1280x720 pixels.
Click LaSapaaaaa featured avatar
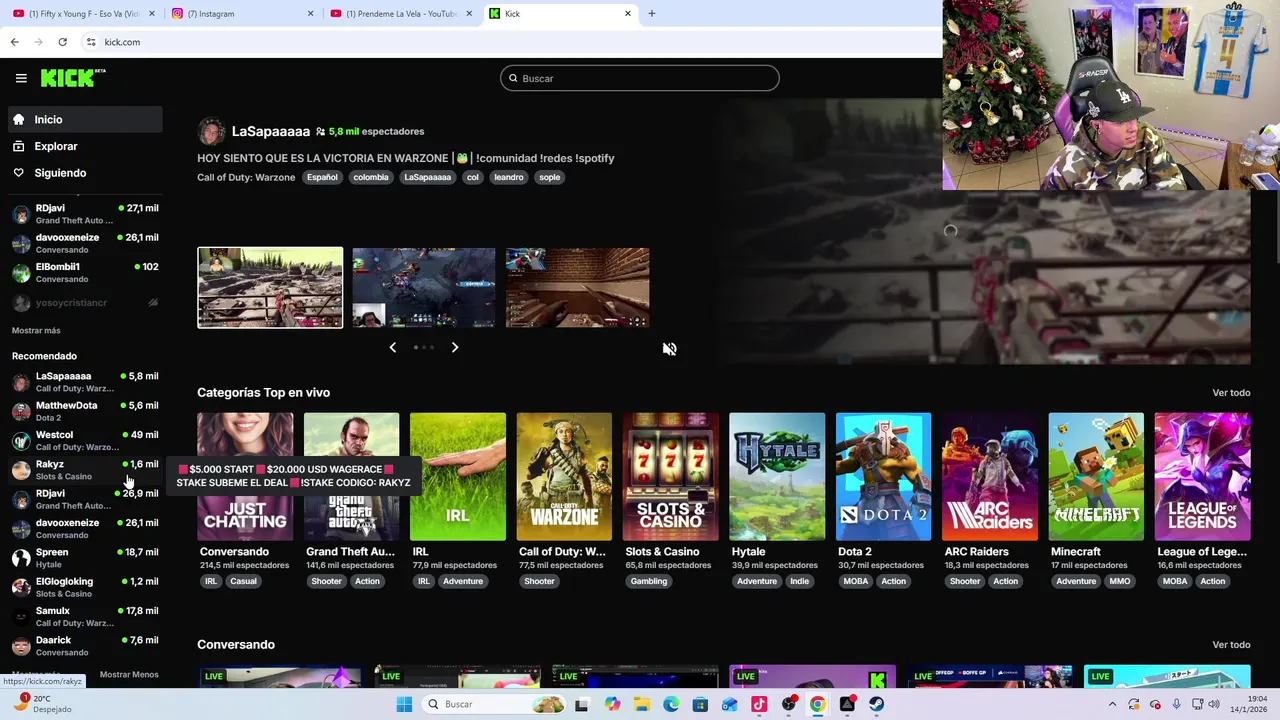click(211, 131)
